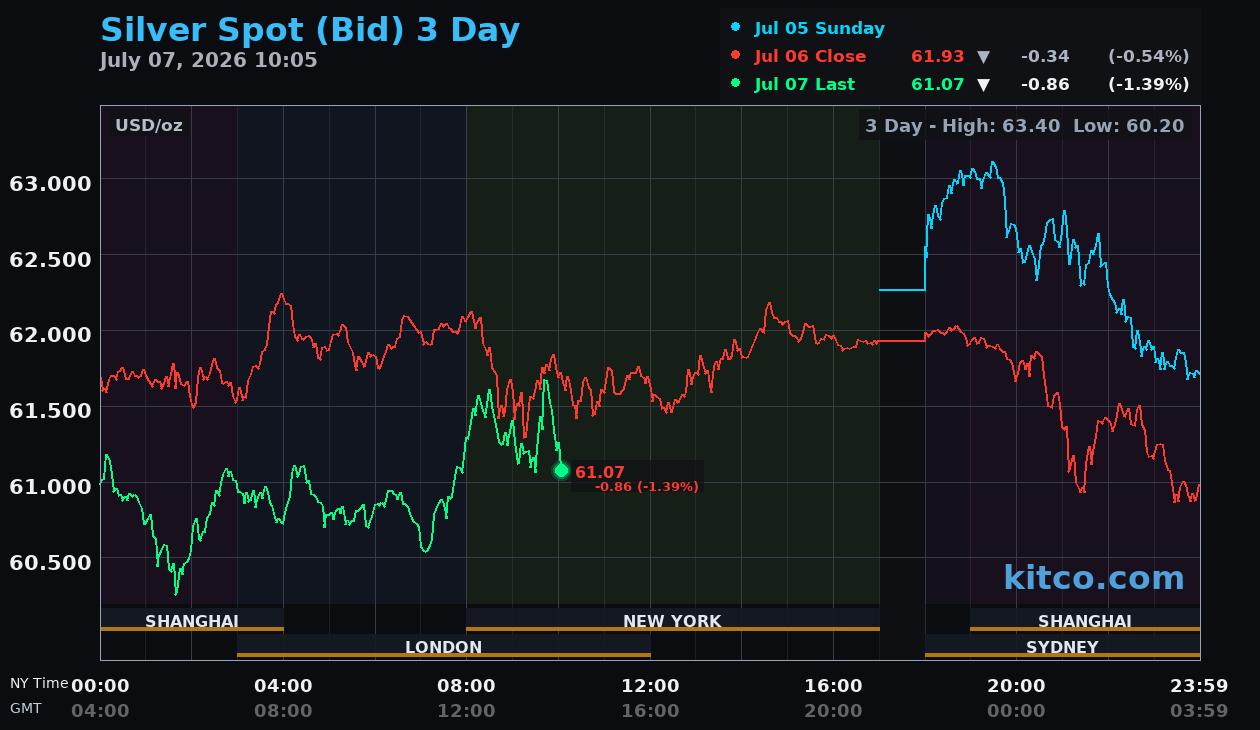This screenshot has height=730, width=1260.
Task: Select the 'Jul 06 Close' legend label
Action: pyautogui.click(x=810, y=56)
